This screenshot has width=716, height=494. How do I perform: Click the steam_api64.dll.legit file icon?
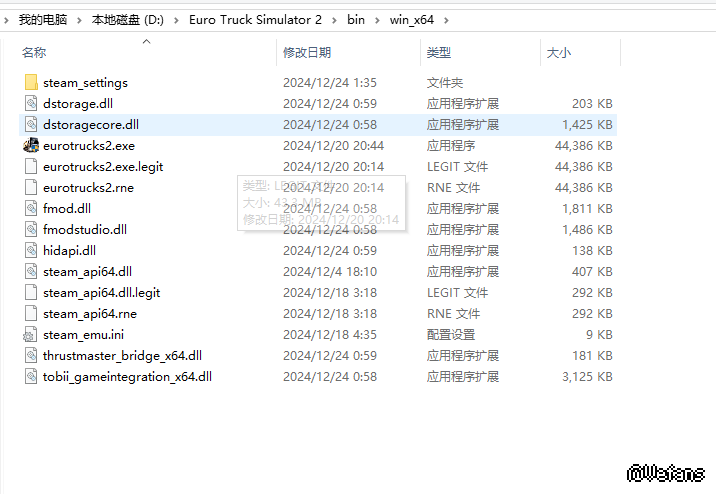(x=31, y=293)
